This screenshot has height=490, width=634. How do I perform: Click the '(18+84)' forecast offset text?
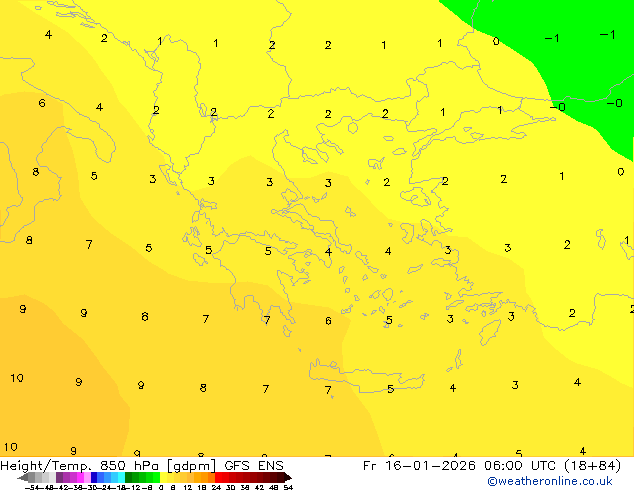tap(591, 466)
